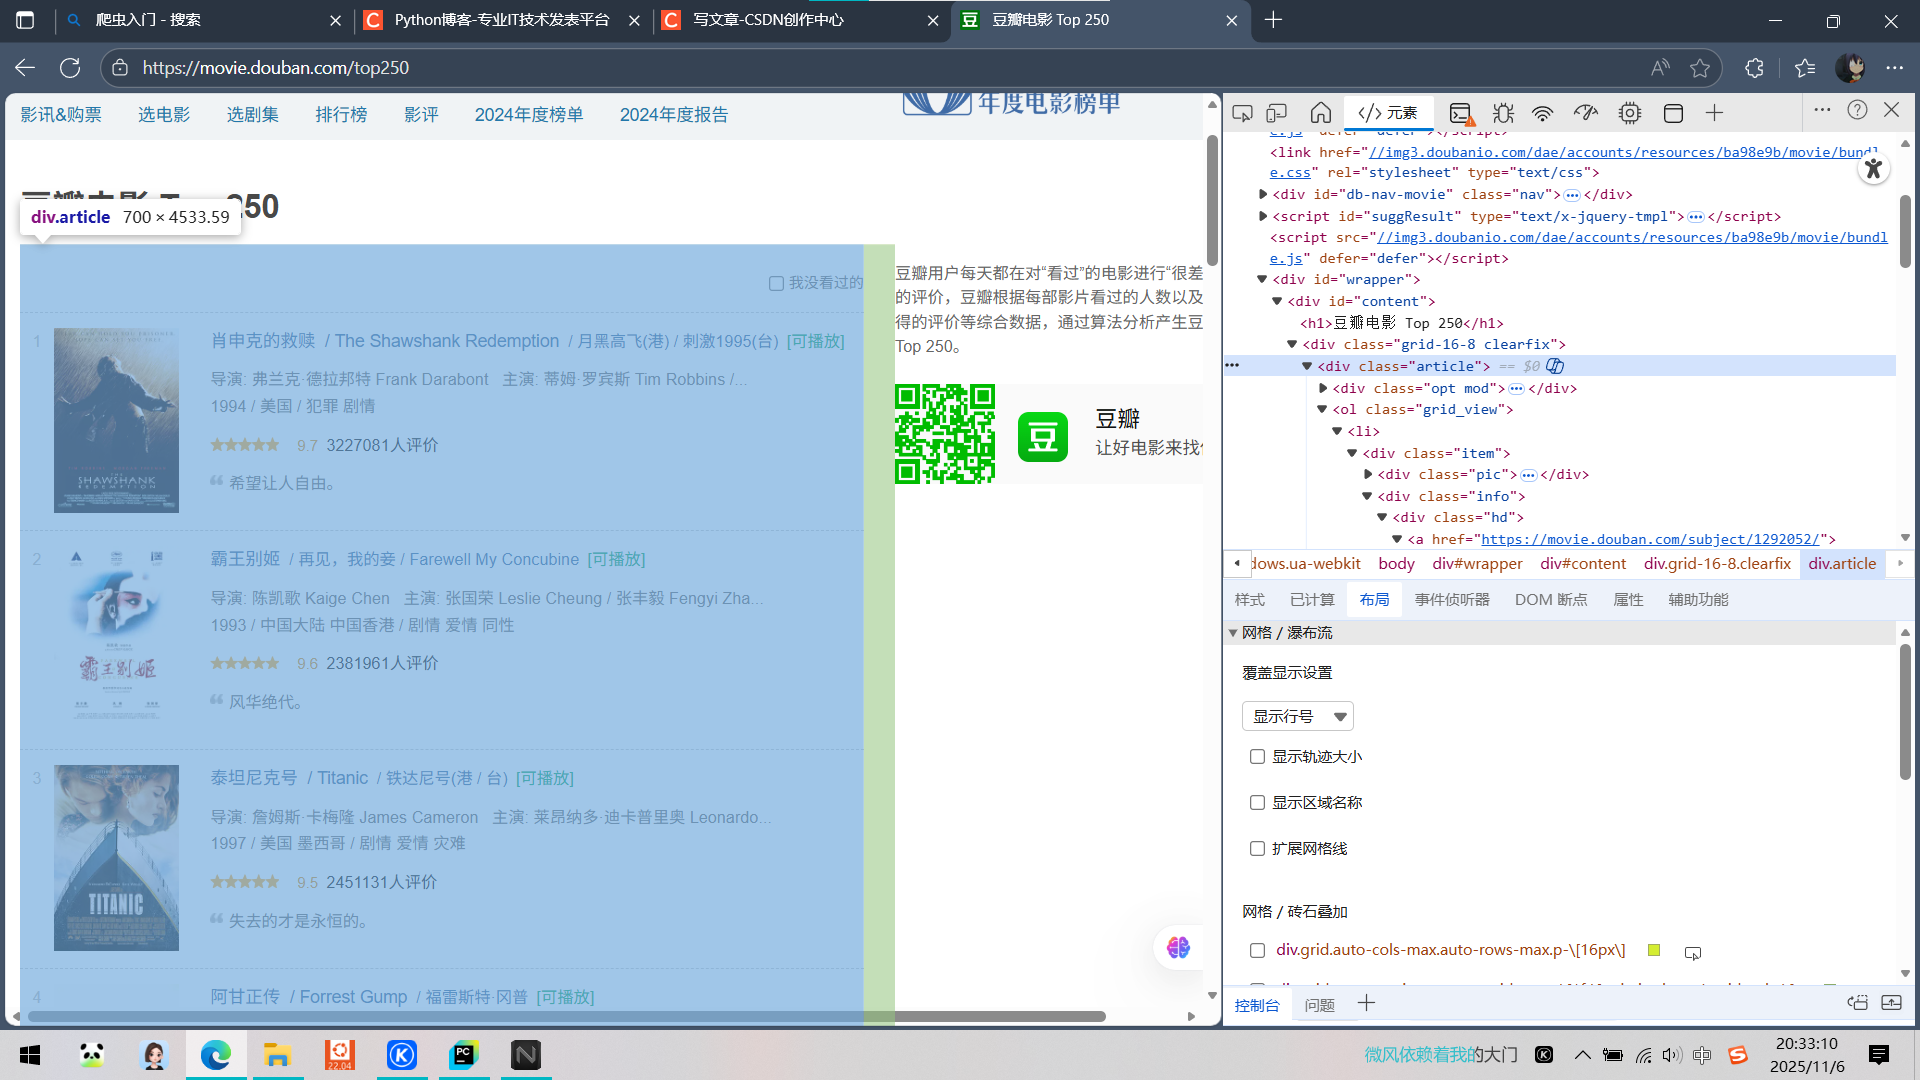Toggle device emulation mode icon
This screenshot has height=1080, width=1920.
pos(1276,113)
